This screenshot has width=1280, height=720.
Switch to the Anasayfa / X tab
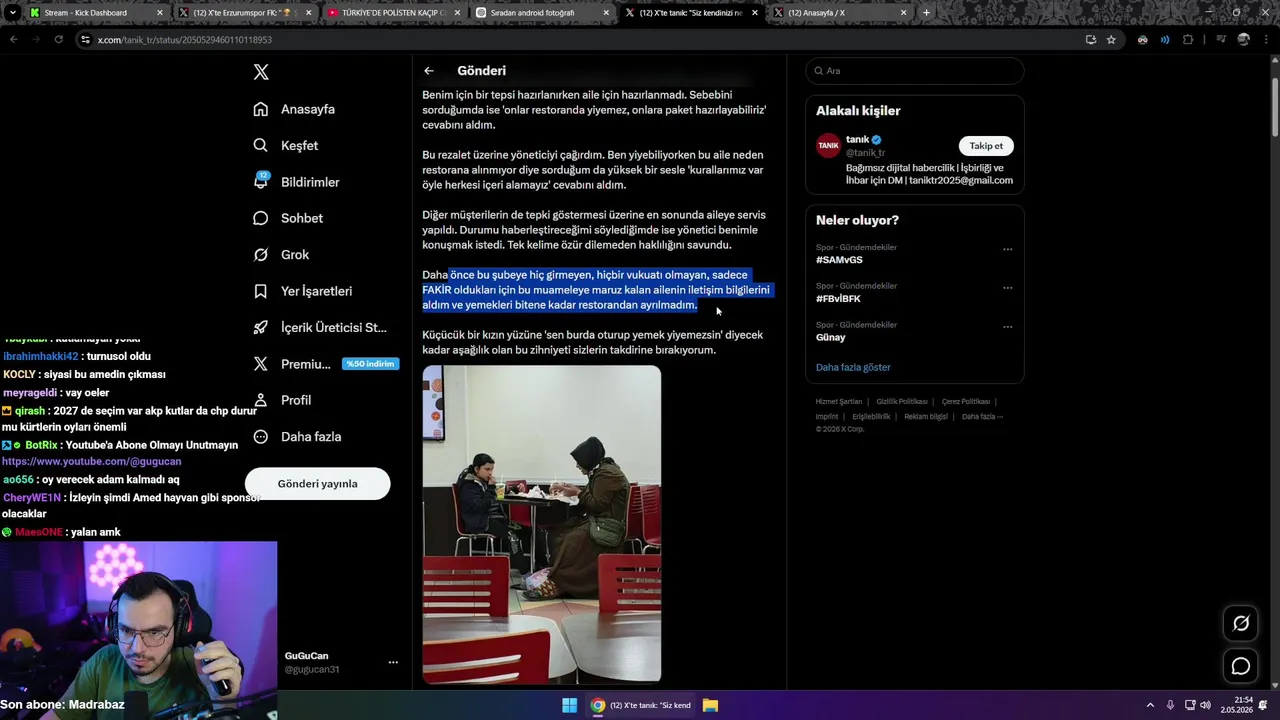(839, 13)
